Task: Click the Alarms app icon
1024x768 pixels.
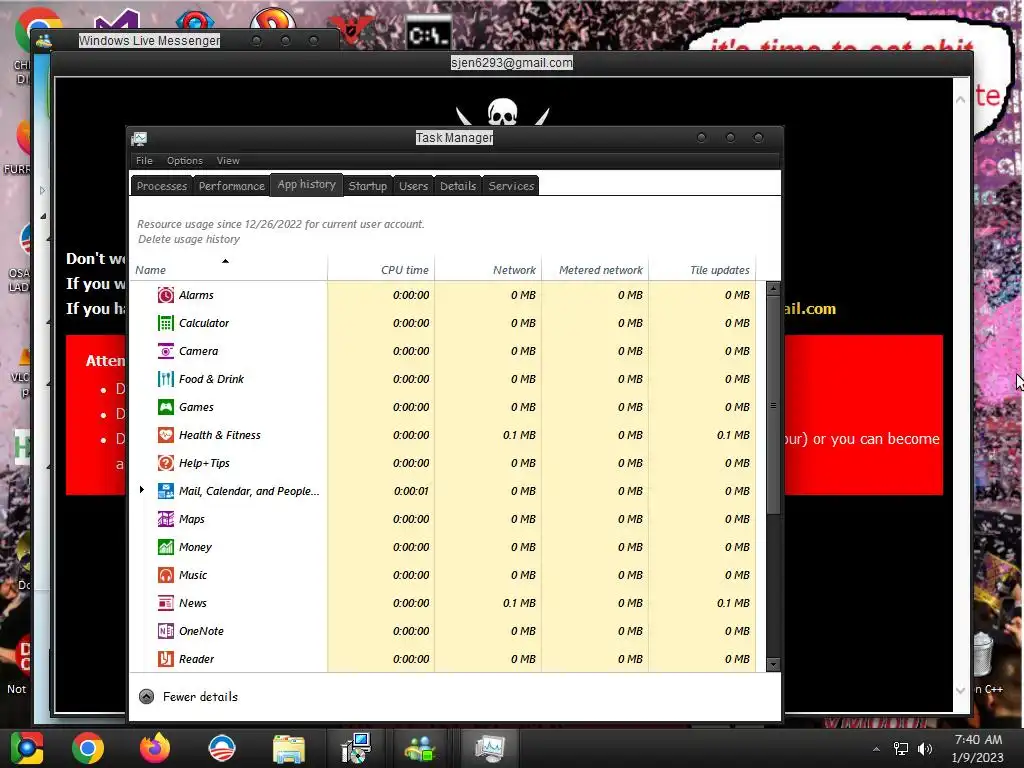Action: [x=166, y=295]
